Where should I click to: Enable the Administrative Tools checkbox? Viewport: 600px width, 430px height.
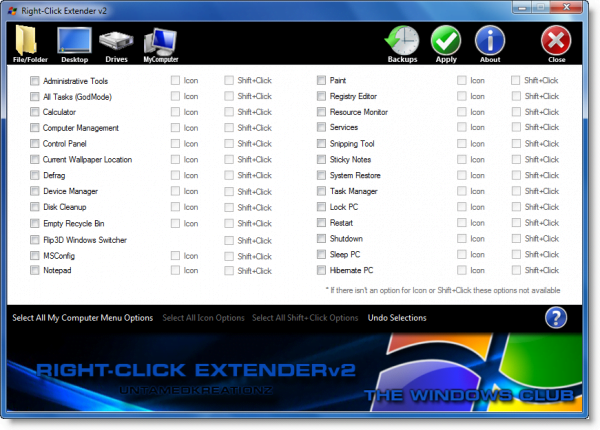[x=35, y=81]
